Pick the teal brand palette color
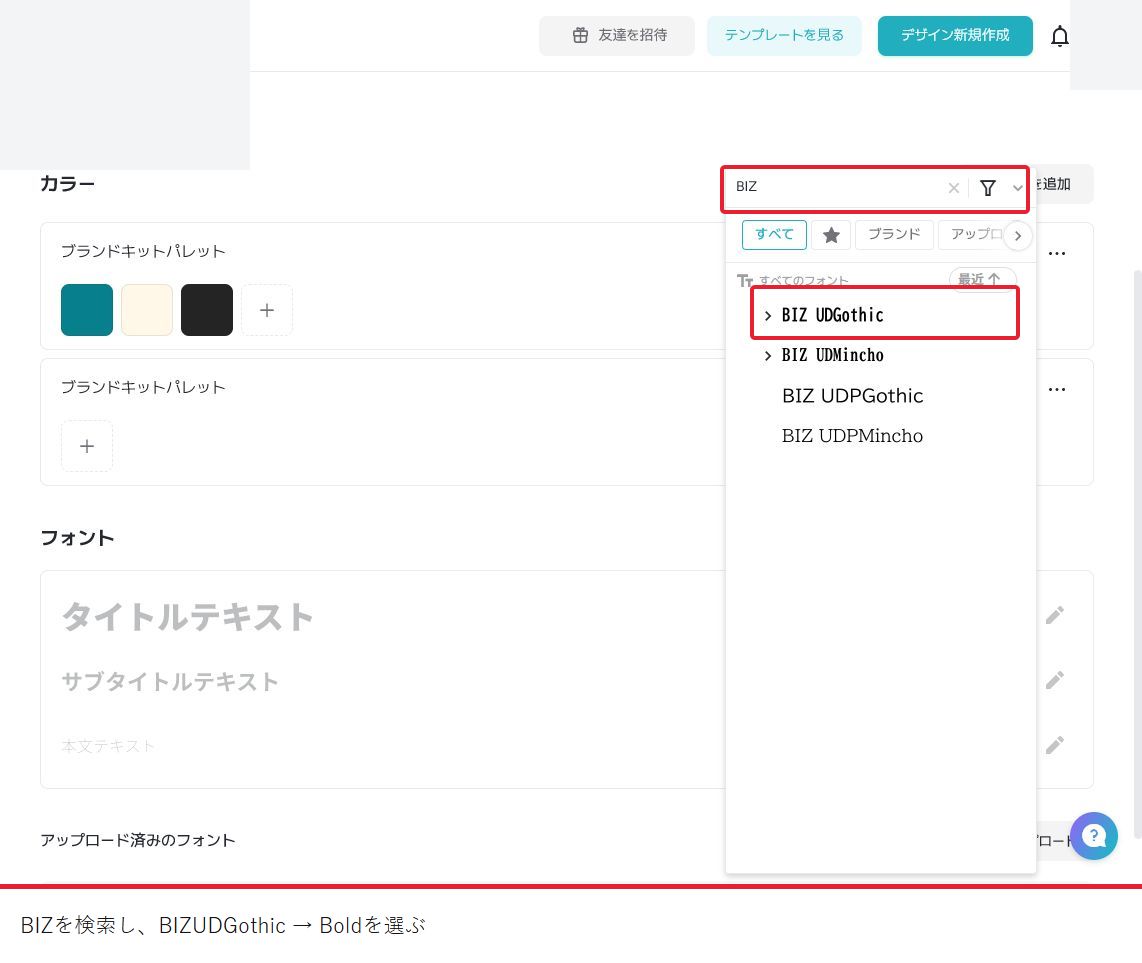The width and height of the screenshot is (1142, 963). (x=87, y=310)
